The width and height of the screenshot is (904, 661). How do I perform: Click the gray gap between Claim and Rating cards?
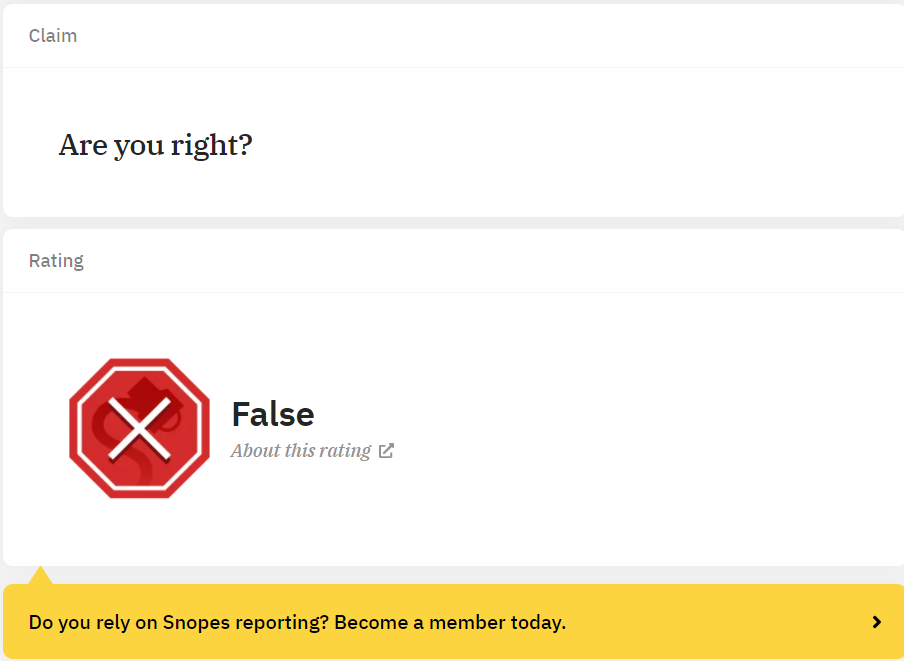pyautogui.click(x=453, y=223)
